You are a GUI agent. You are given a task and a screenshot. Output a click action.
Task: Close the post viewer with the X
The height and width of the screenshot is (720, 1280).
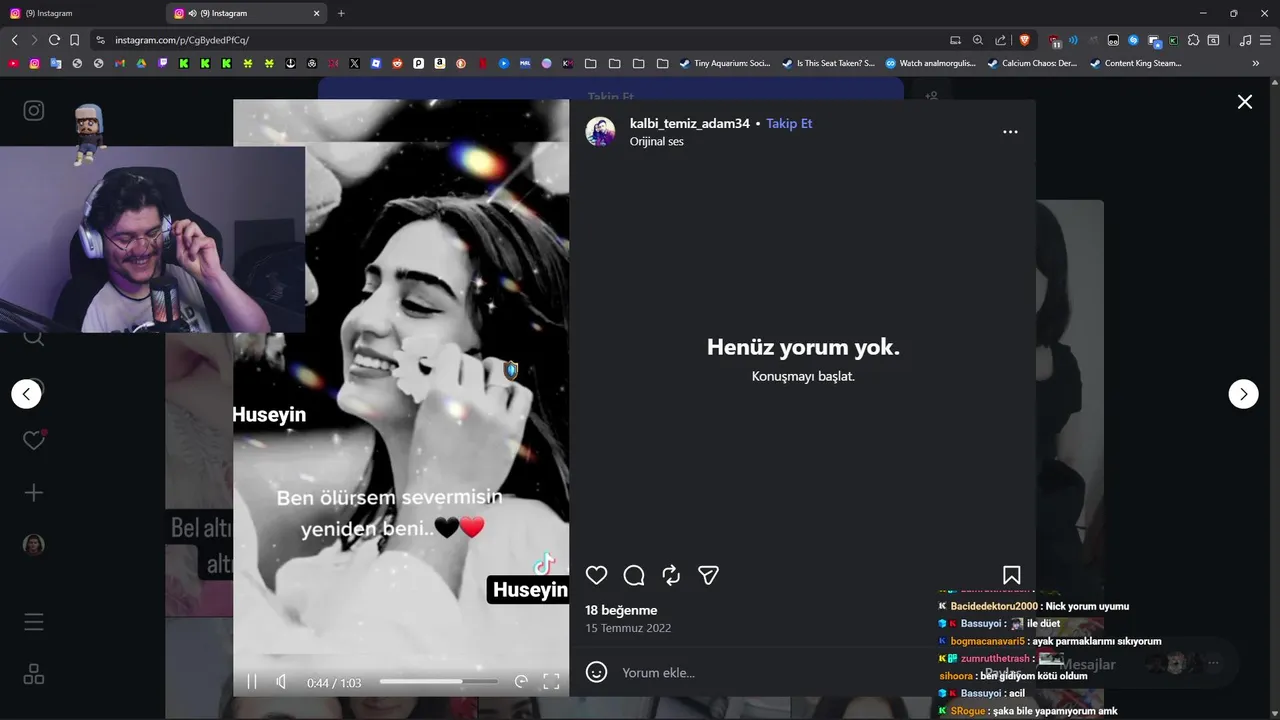[1245, 102]
